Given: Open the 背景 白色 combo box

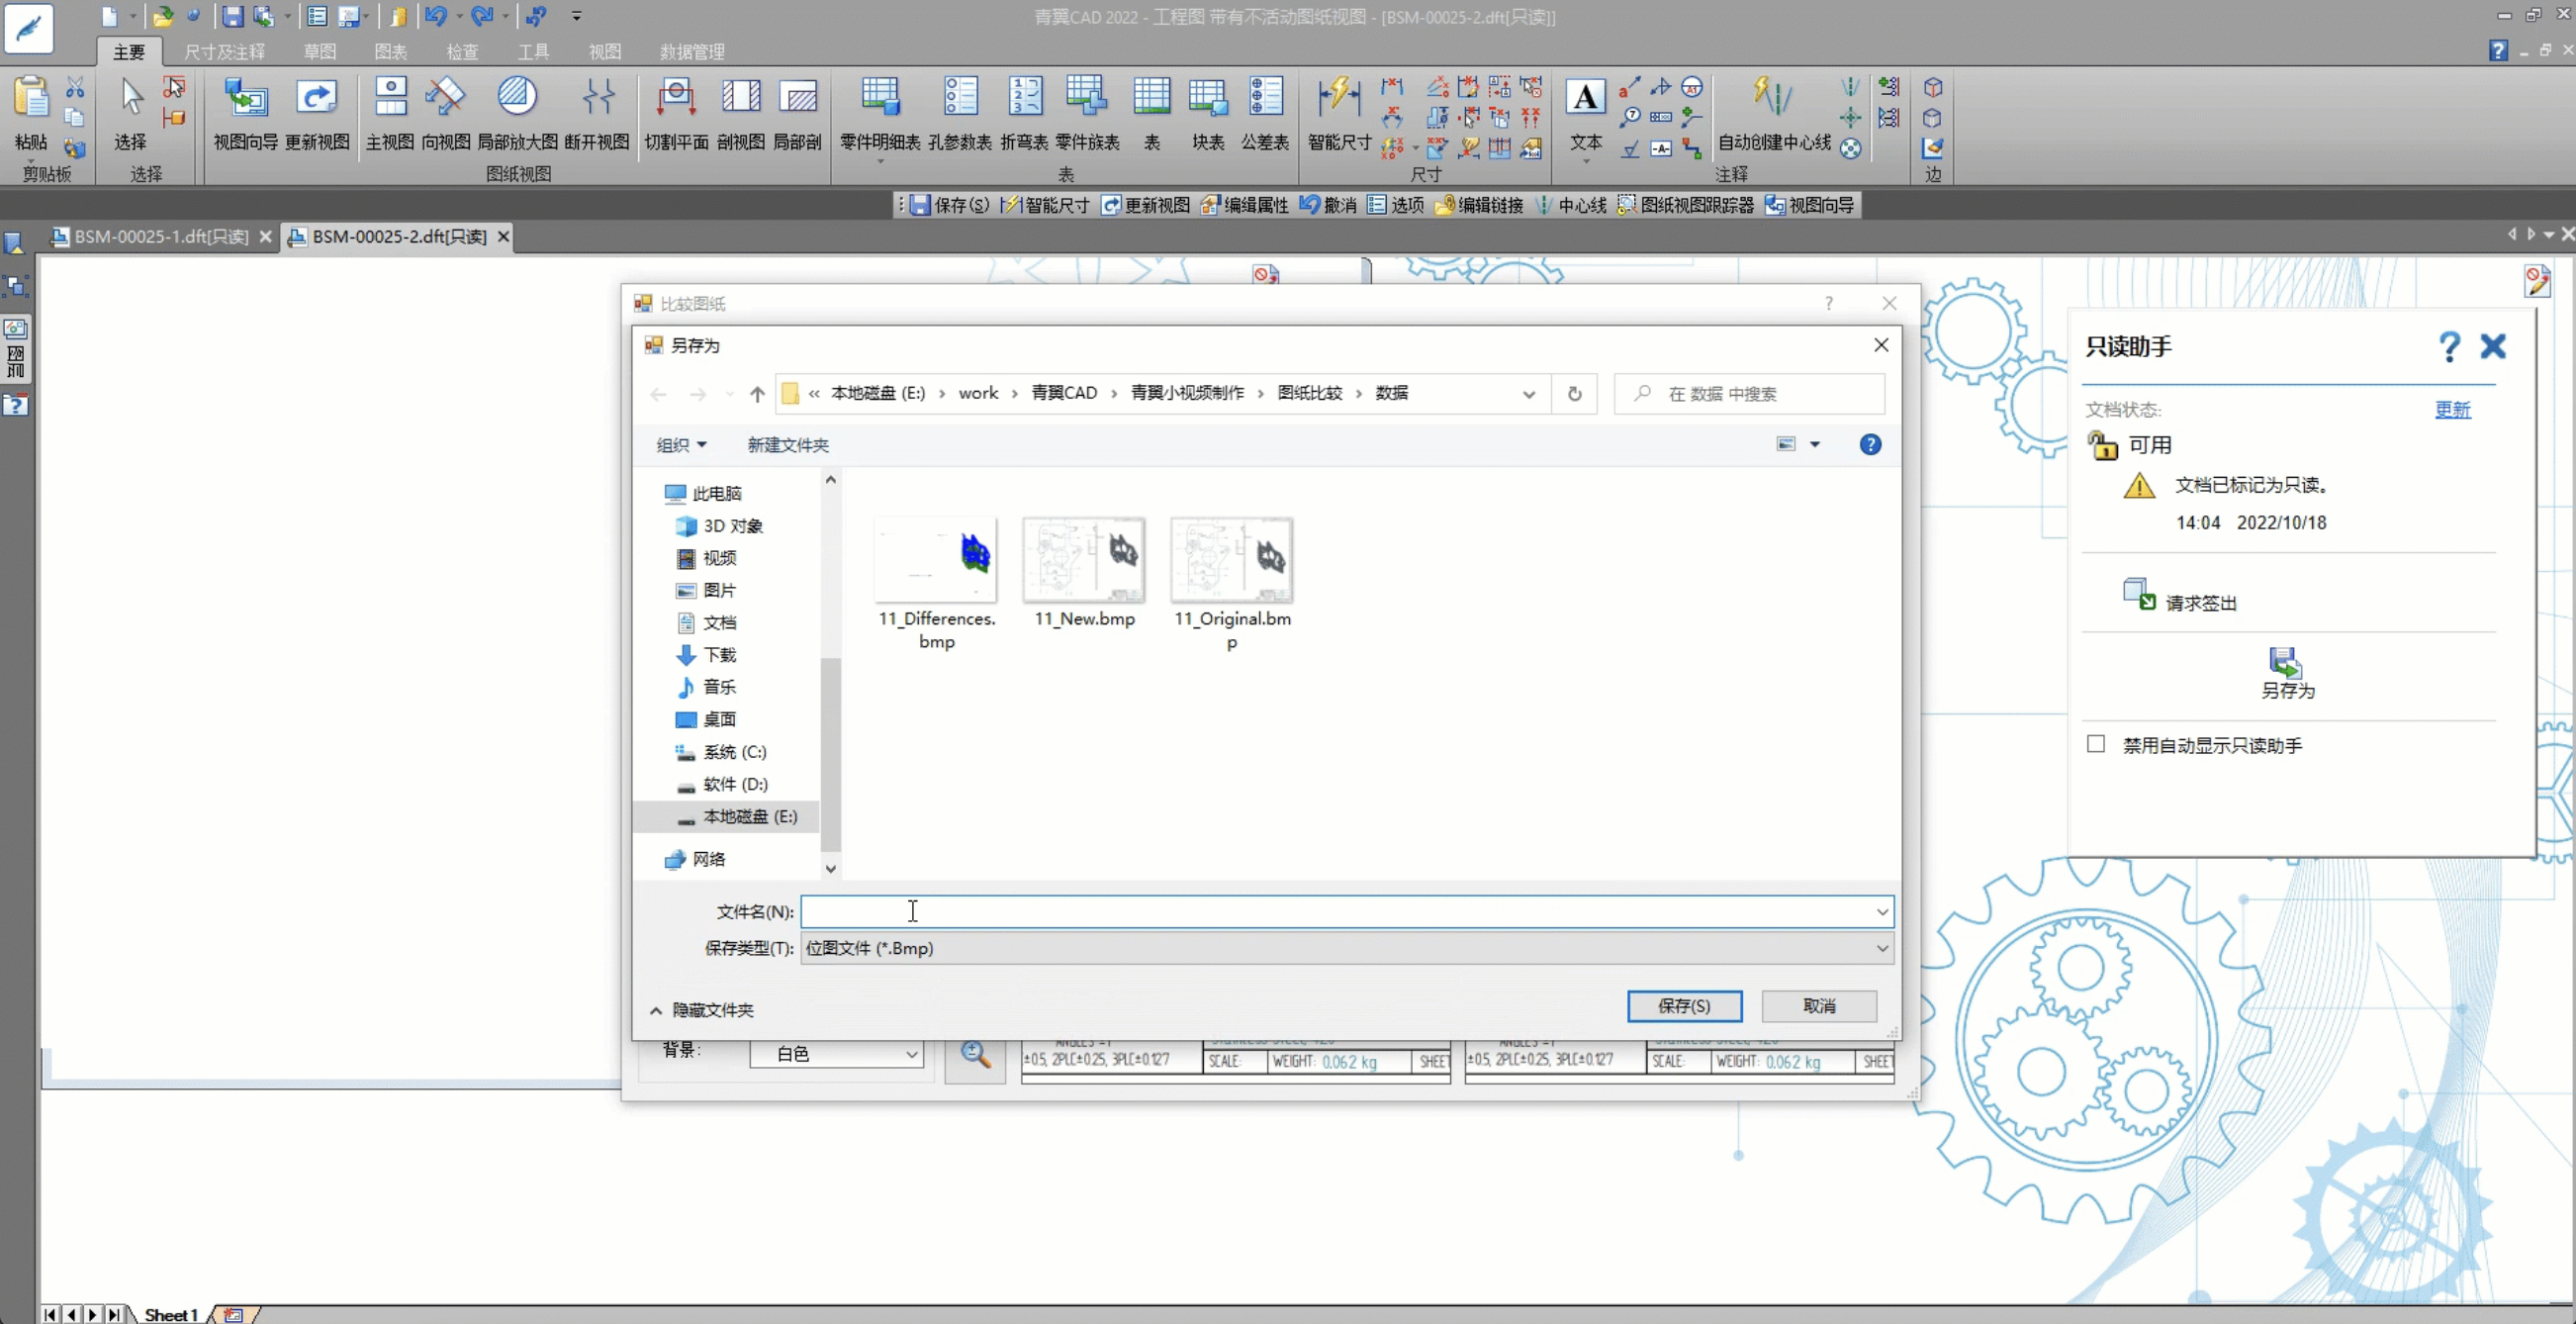Looking at the screenshot, I should [x=836, y=1053].
